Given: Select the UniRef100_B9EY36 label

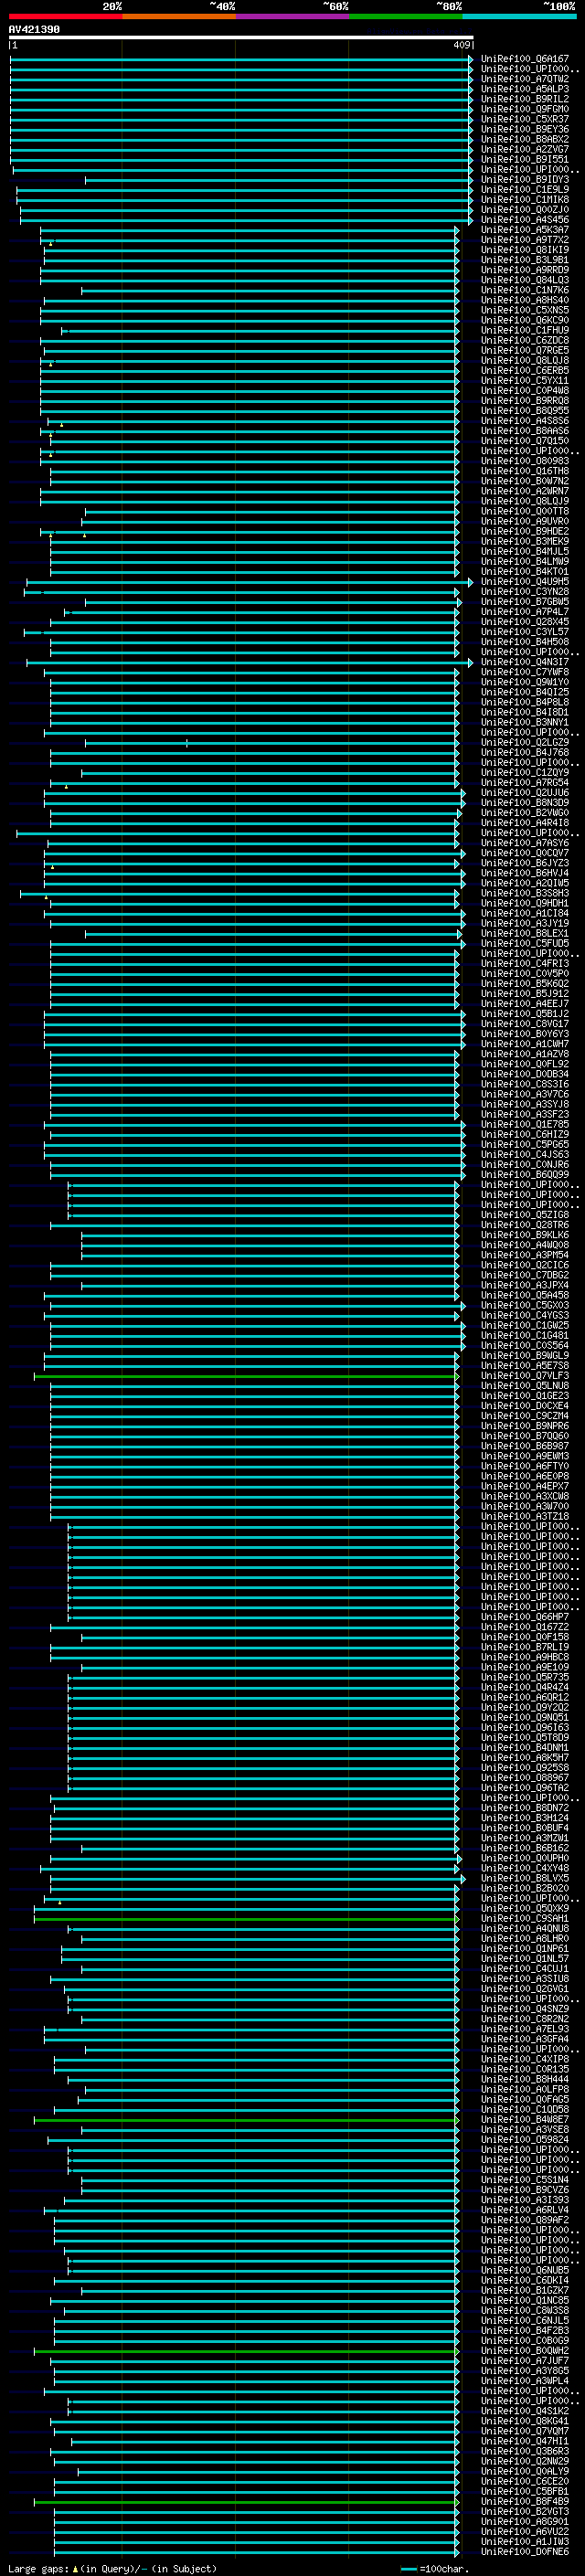Looking at the screenshot, I should (525, 129).
